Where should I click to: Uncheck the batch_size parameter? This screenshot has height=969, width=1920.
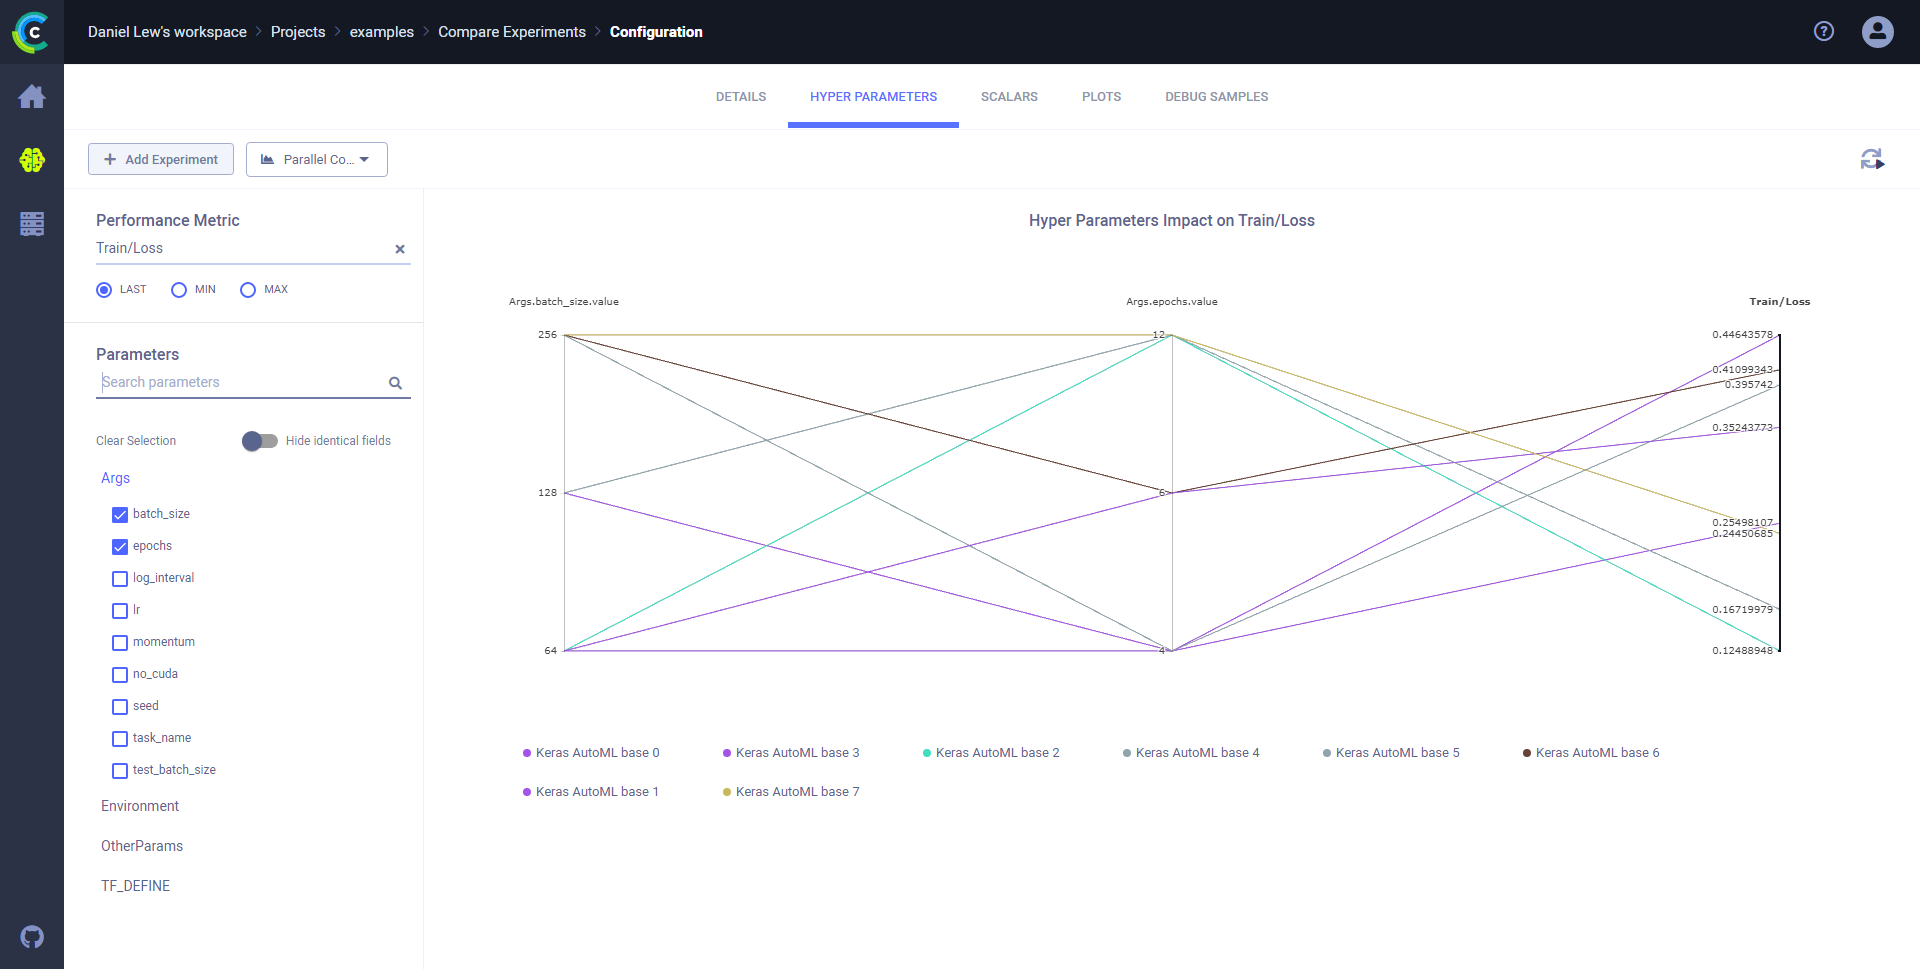(x=120, y=515)
